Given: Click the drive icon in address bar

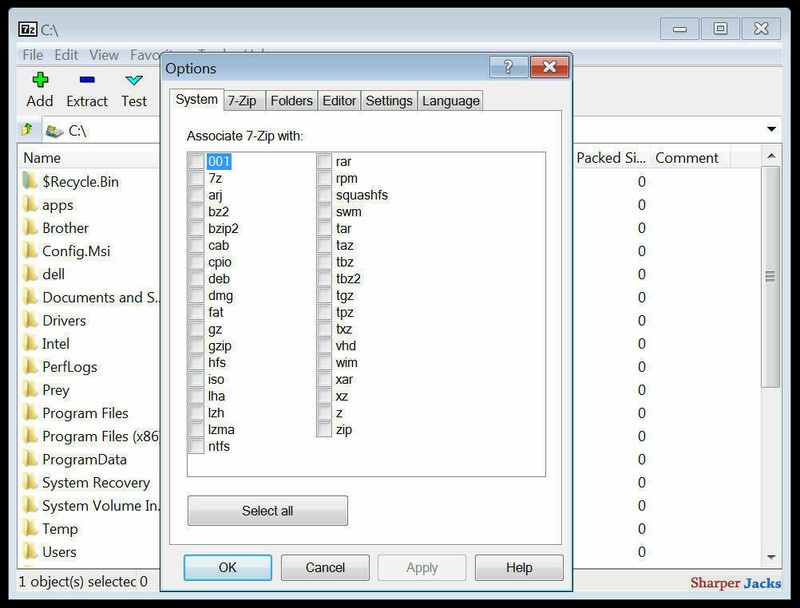Looking at the screenshot, I should pos(54,131).
